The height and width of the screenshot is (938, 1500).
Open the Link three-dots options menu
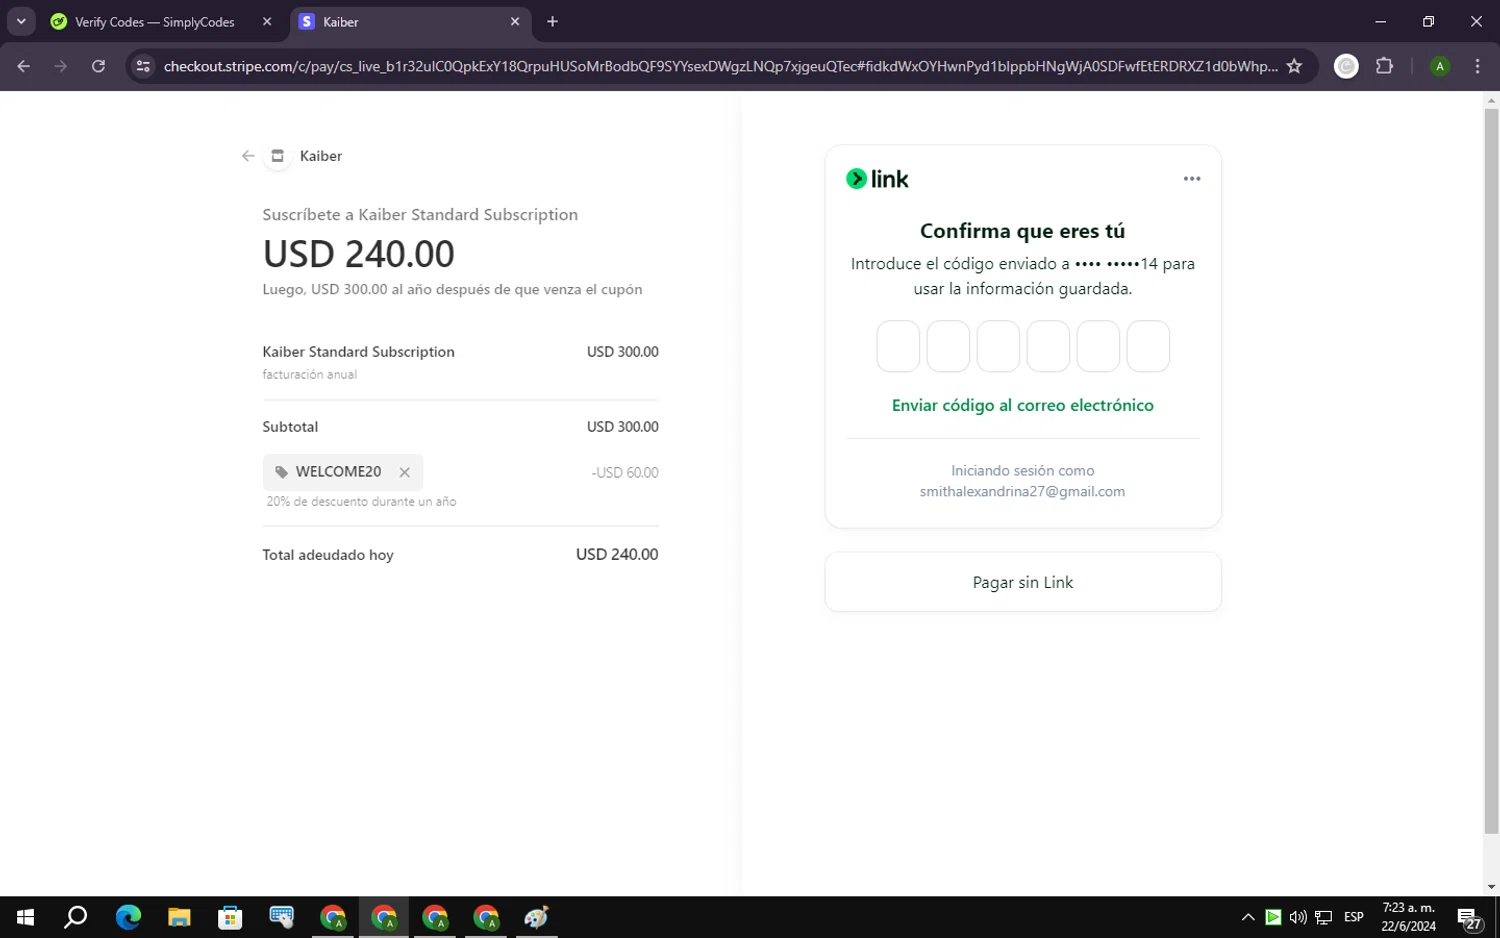coord(1191,179)
